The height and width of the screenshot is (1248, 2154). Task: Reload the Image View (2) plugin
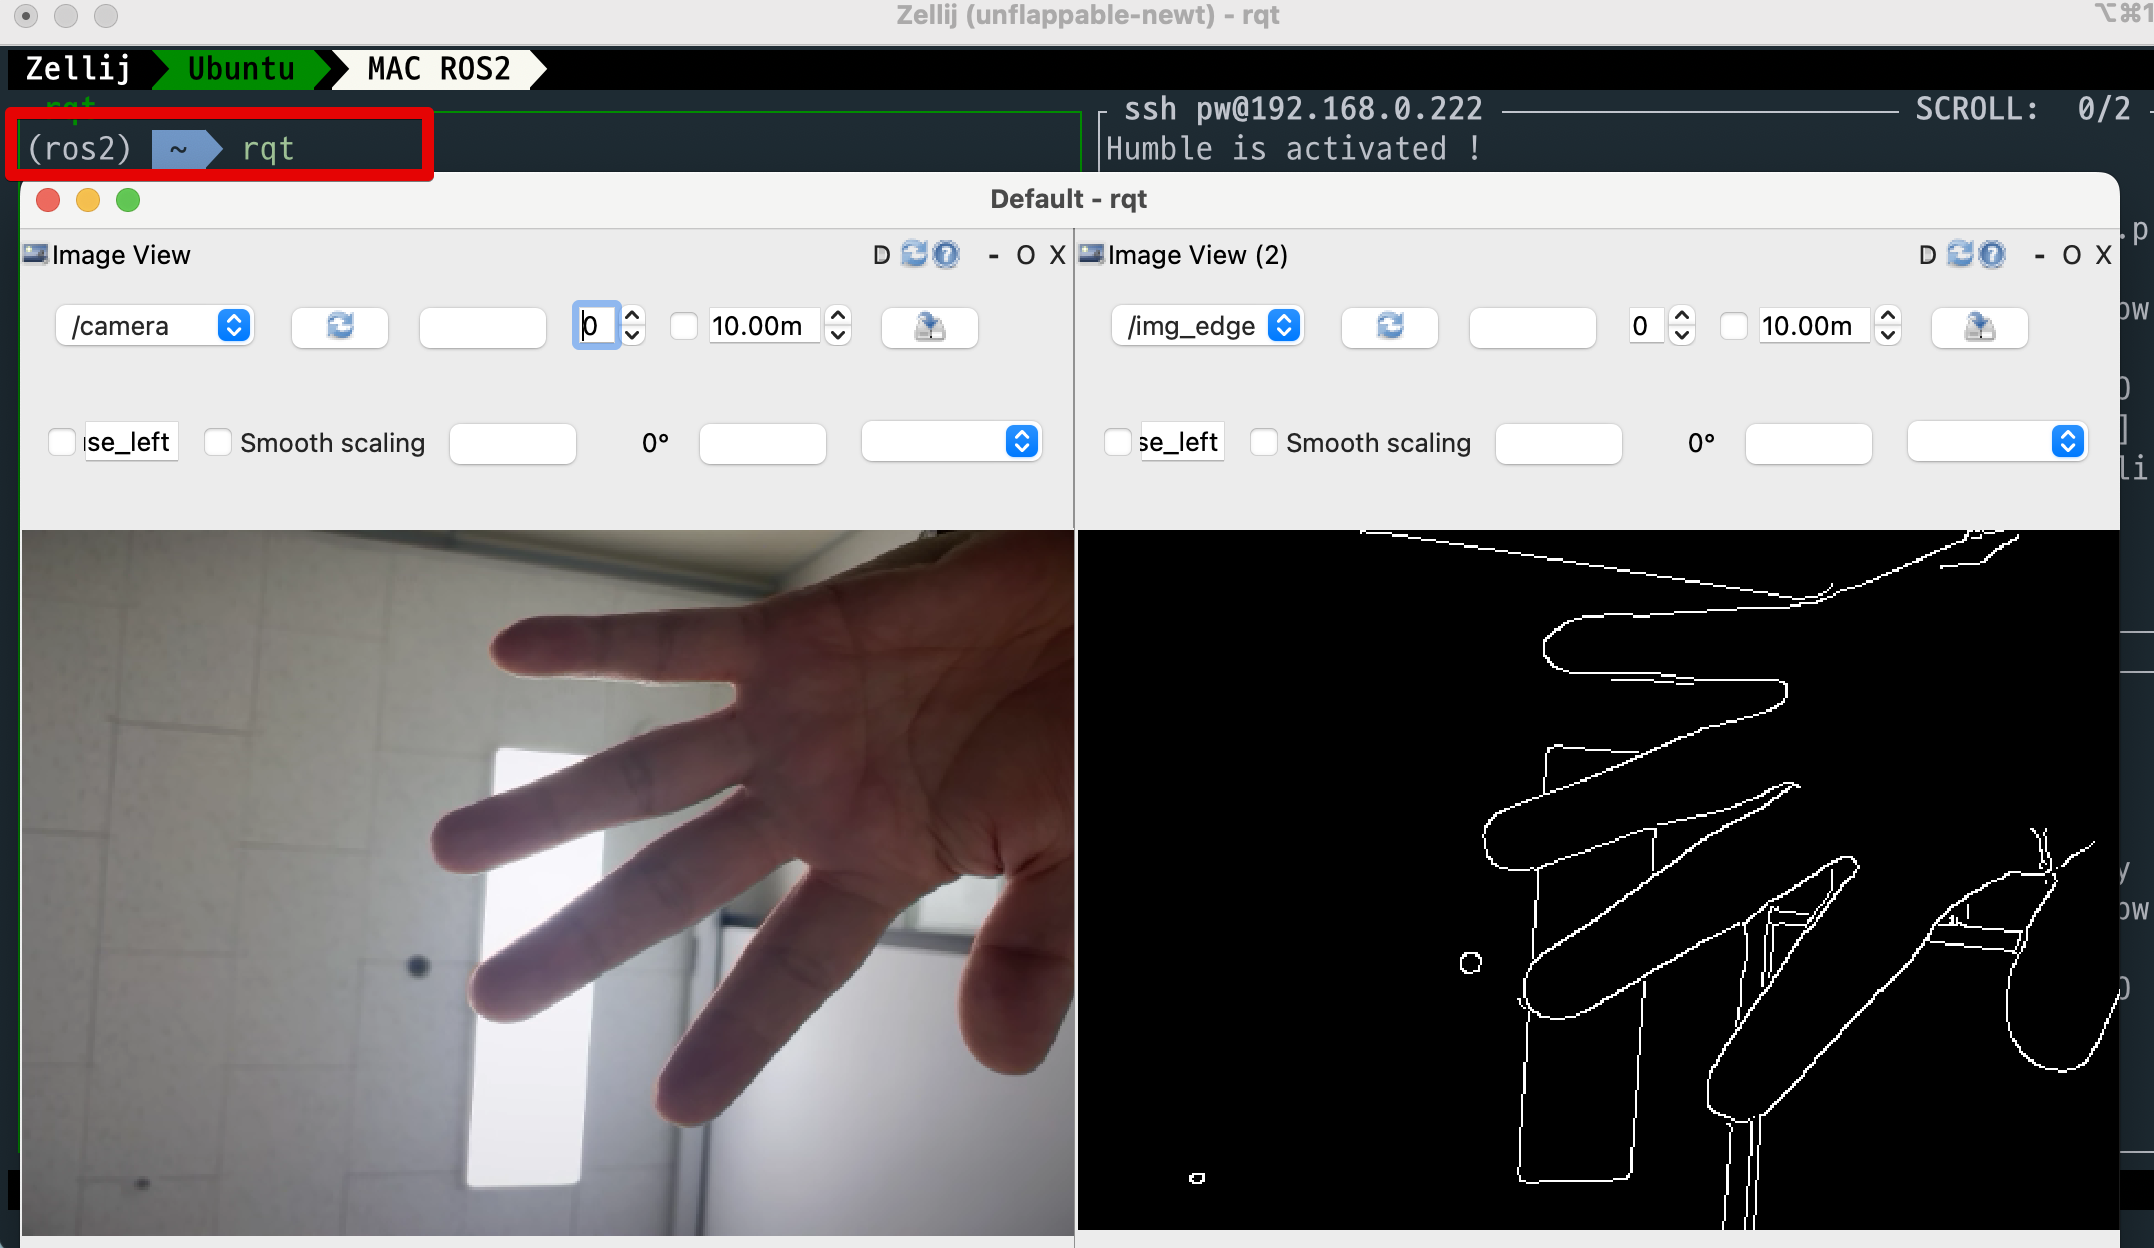point(1961,255)
